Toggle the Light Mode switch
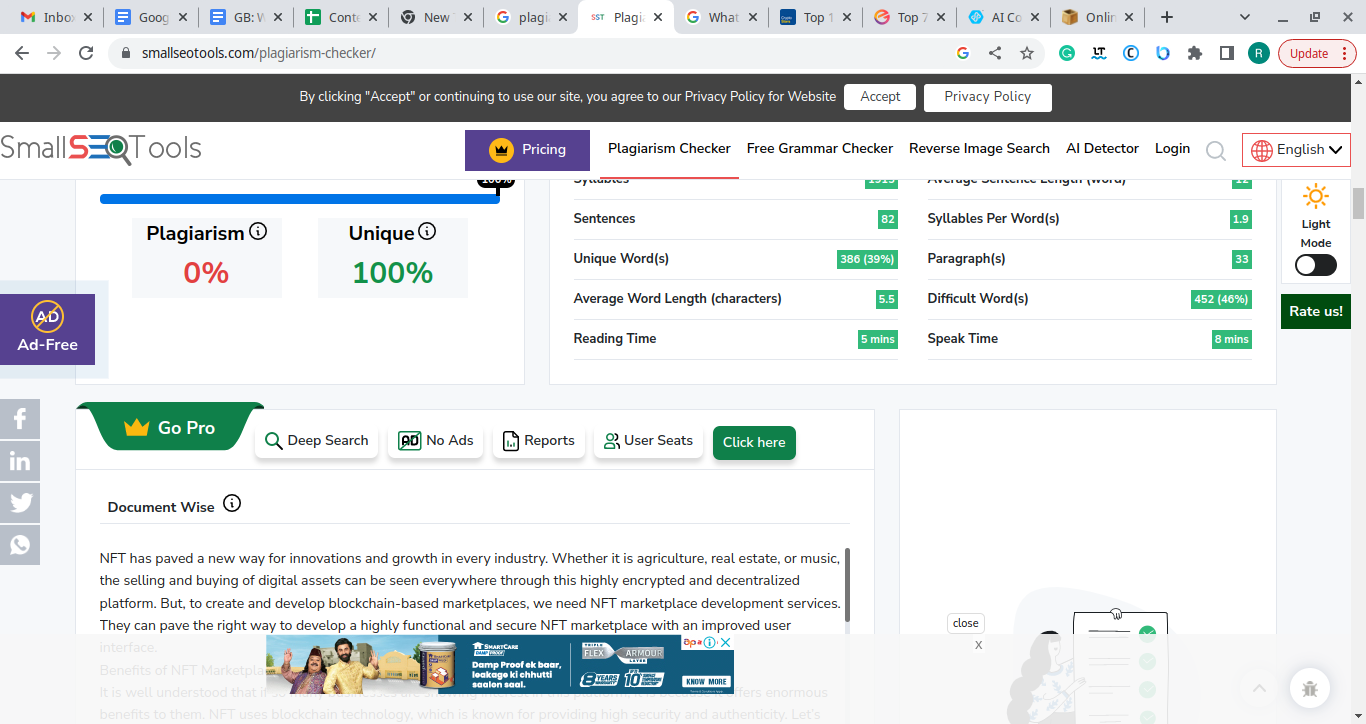The image size is (1366, 724). click(1315, 265)
